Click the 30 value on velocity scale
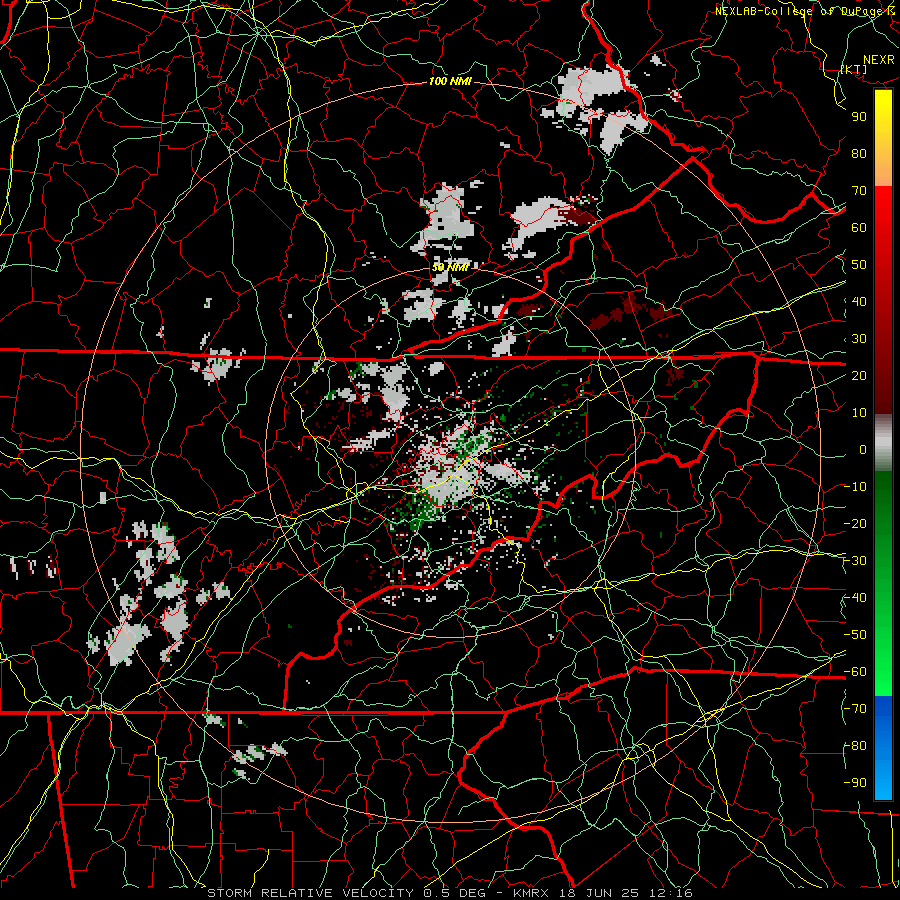 859,339
